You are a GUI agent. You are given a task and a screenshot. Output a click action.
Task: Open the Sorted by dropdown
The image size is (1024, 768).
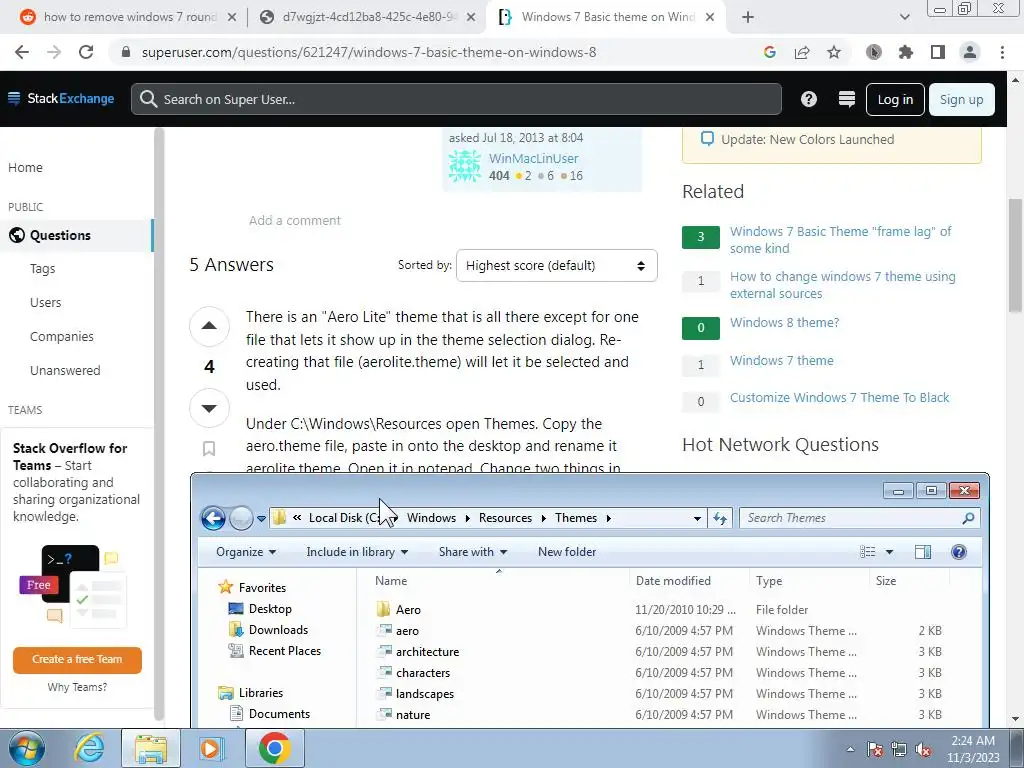pyautogui.click(x=556, y=266)
